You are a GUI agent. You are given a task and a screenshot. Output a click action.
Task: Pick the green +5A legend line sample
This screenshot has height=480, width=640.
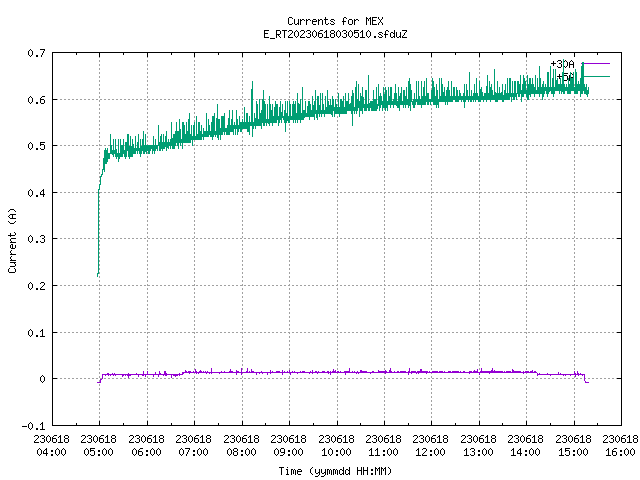click(596, 77)
